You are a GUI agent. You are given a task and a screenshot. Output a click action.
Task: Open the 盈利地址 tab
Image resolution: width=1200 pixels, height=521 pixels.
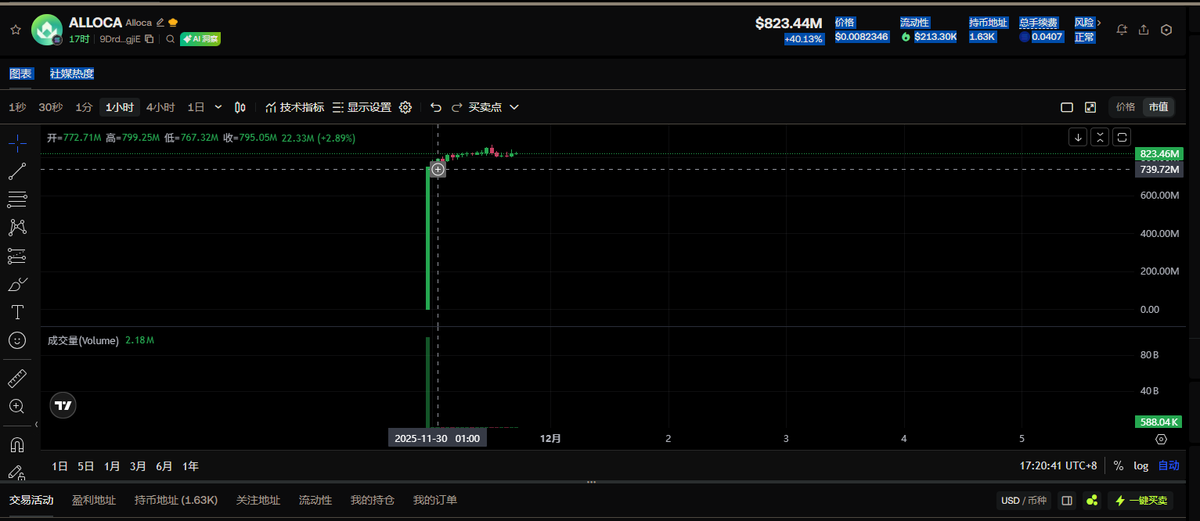[94, 500]
